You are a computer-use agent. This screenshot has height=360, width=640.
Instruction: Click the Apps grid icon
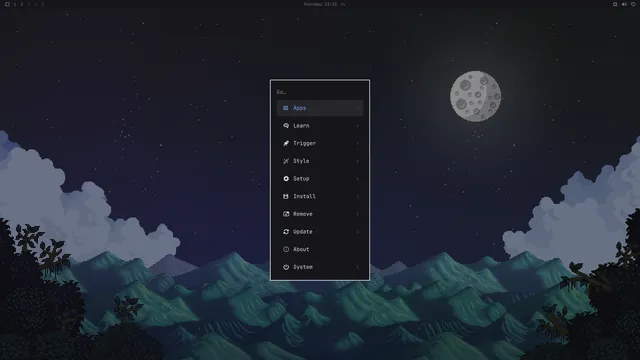pos(286,108)
